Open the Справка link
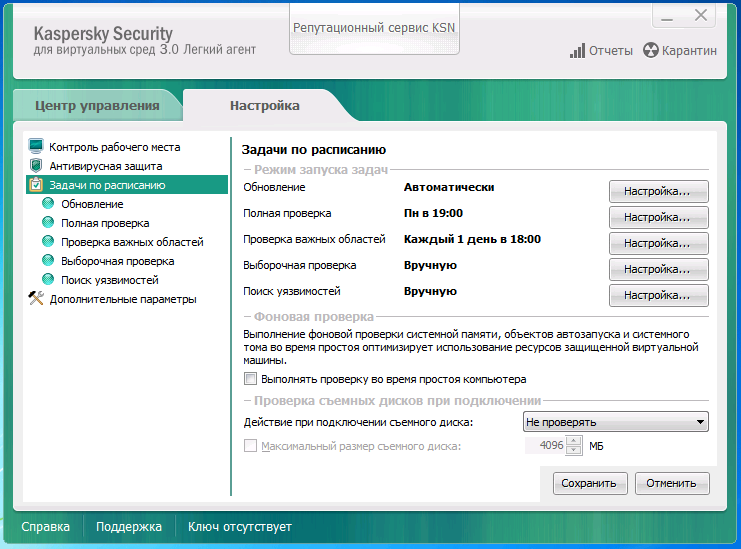Viewport: 741px width, 549px height. pos(45,526)
